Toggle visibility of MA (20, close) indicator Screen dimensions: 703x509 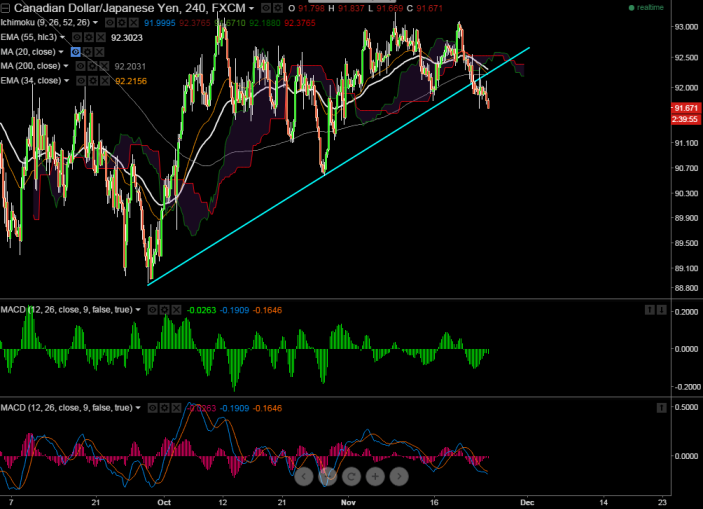click(75, 50)
